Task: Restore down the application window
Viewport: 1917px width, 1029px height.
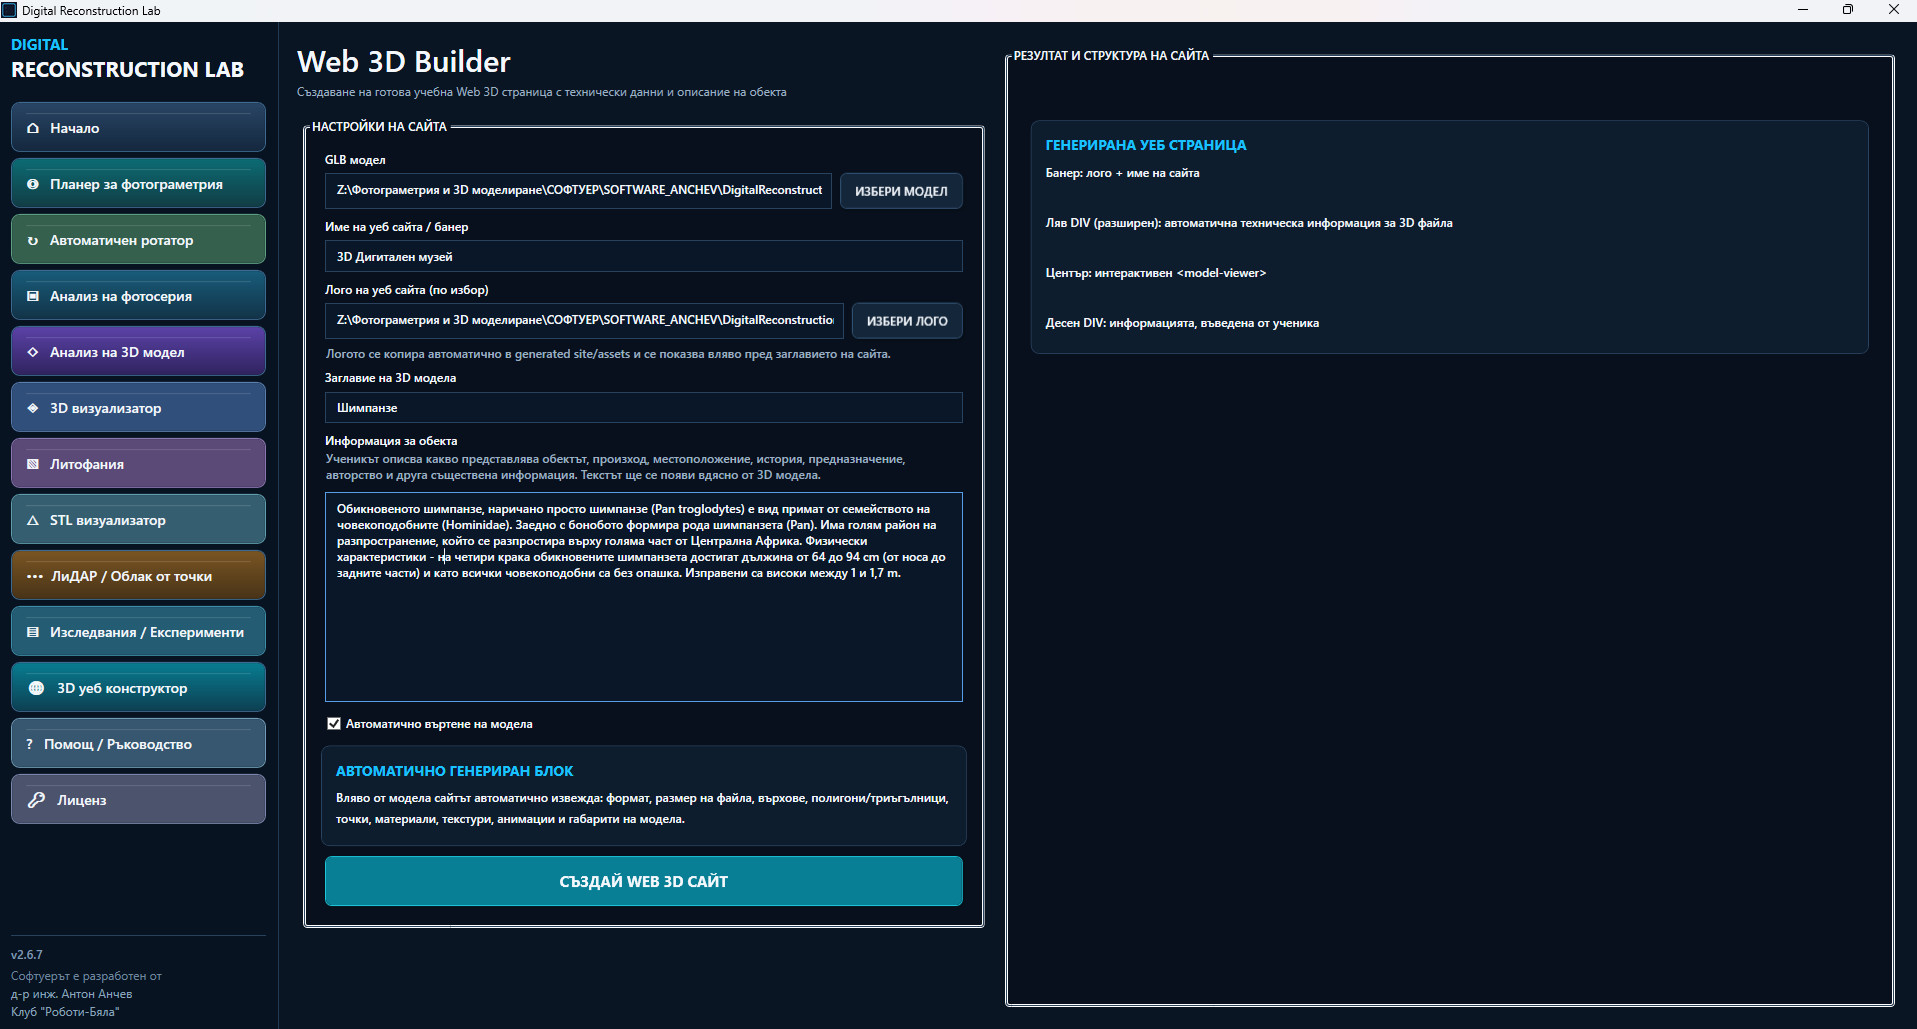Action: tap(1848, 10)
